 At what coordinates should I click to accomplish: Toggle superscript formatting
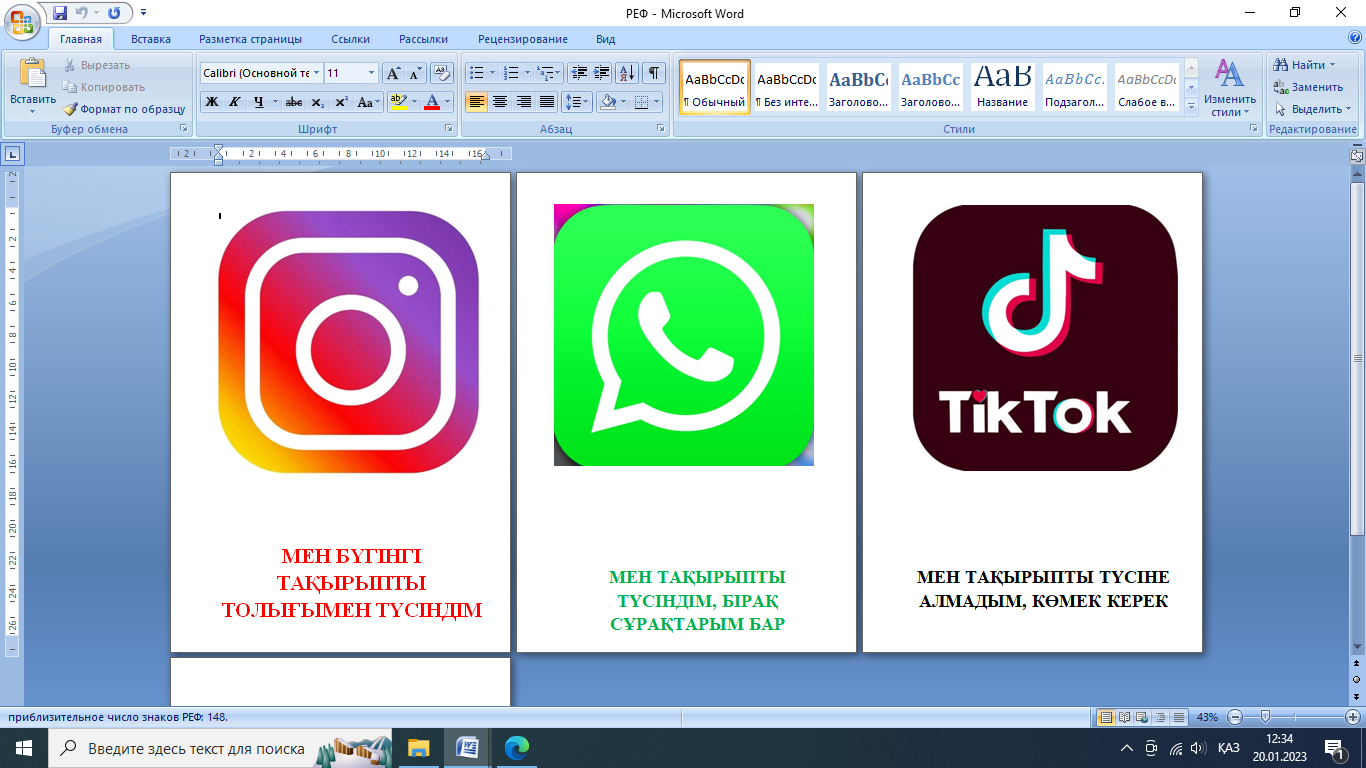[341, 102]
